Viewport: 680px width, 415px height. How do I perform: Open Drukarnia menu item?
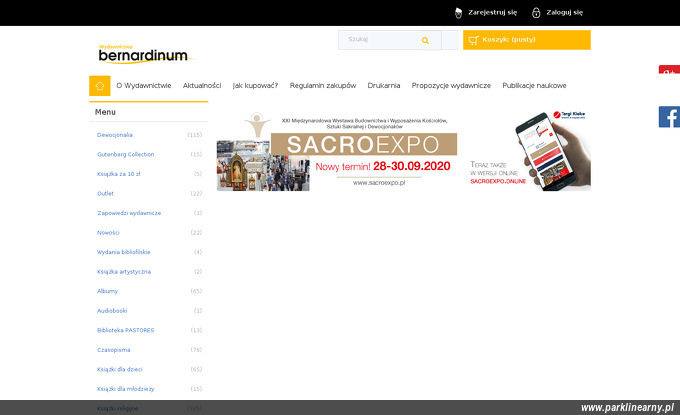384,86
